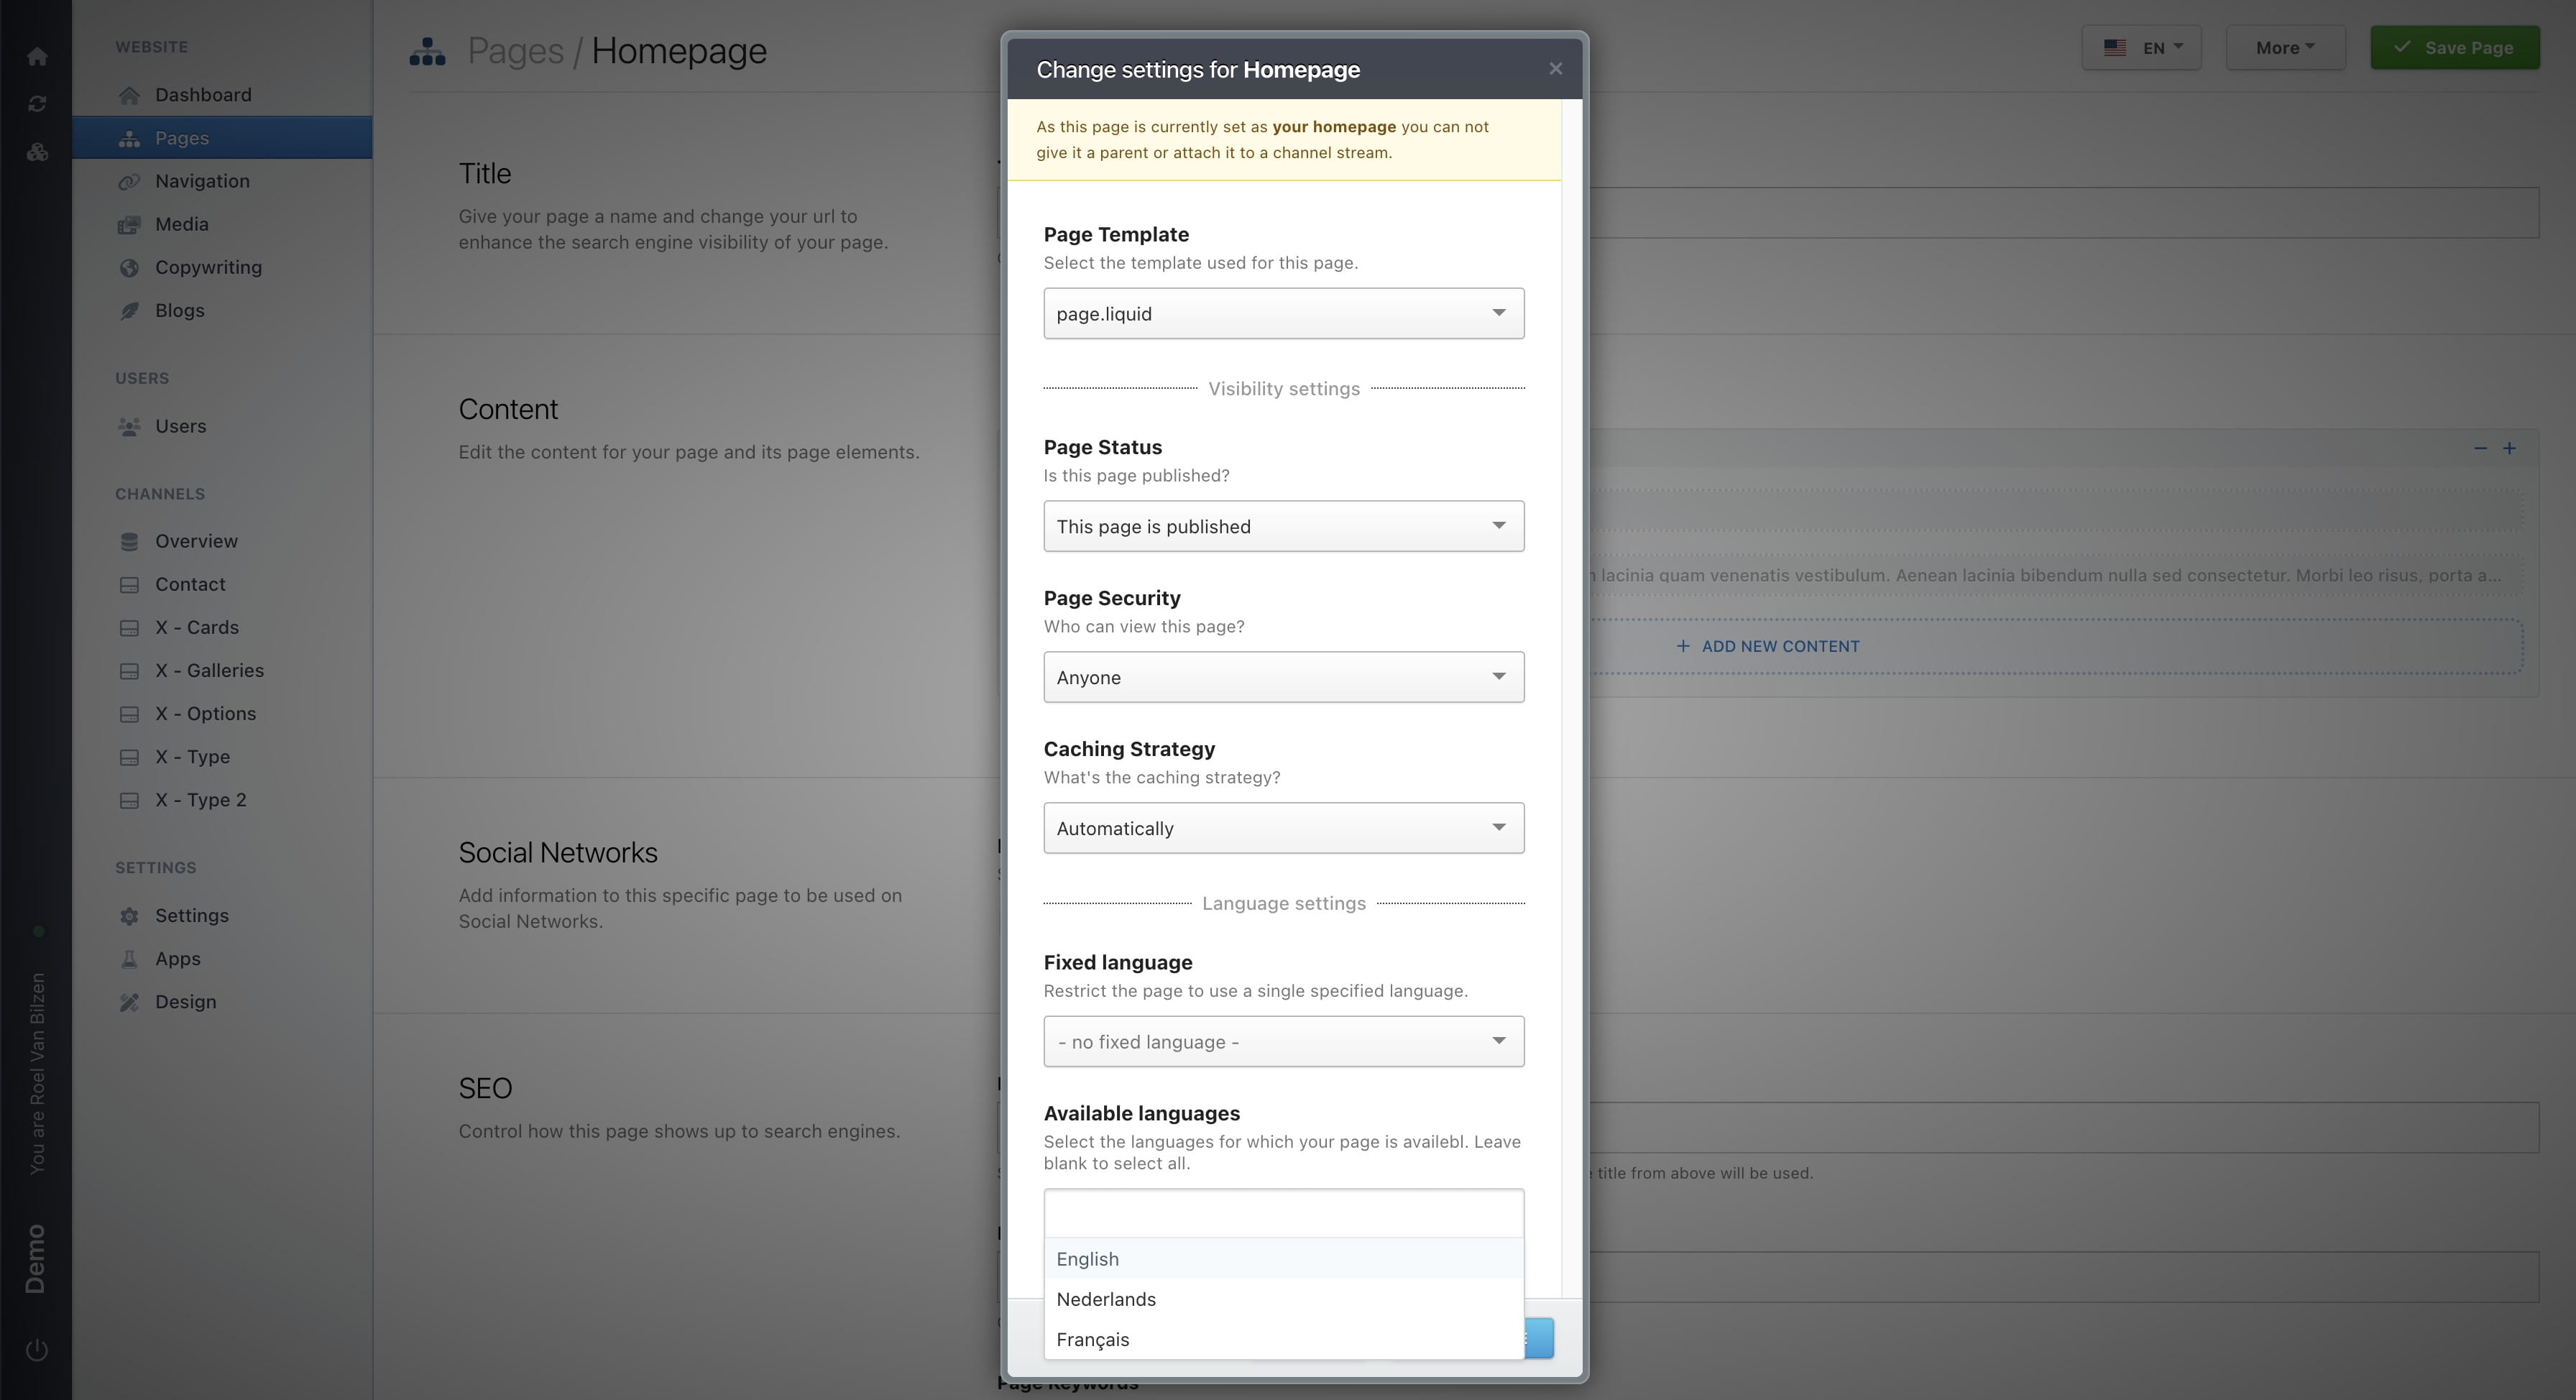Image resolution: width=2576 pixels, height=1400 pixels.
Task: Collapse the content block with the minus control
Action: click(2480, 449)
